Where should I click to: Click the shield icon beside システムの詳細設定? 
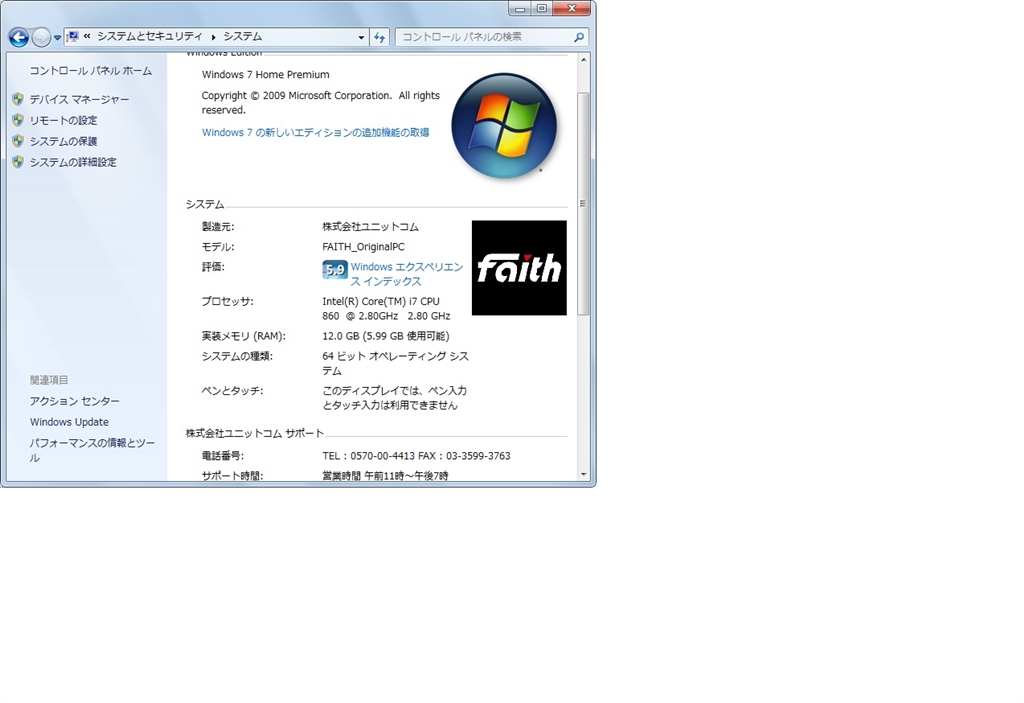[18, 162]
